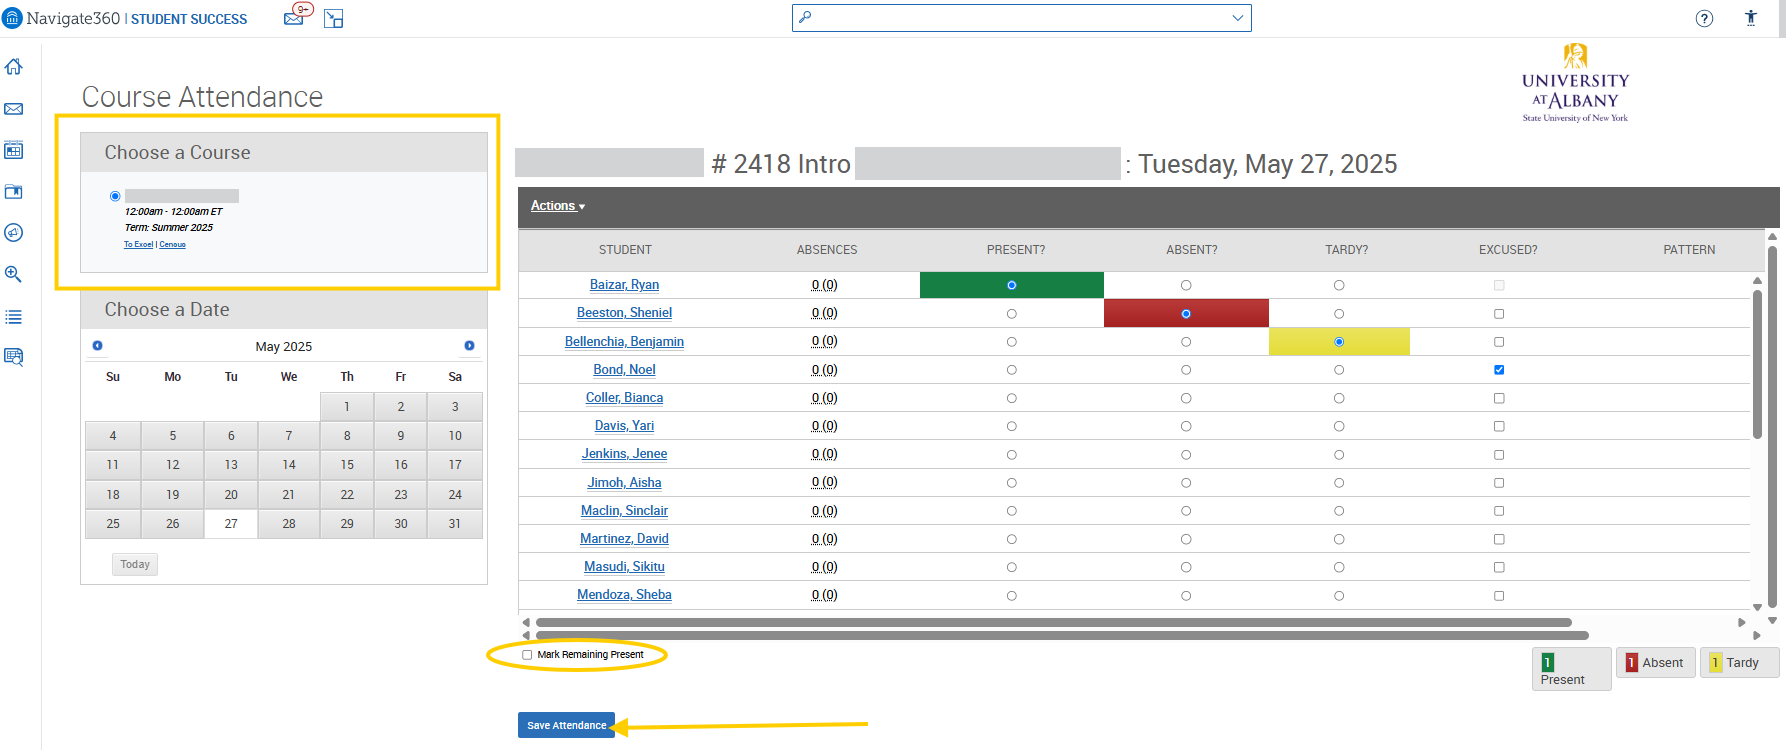The width and height of the screenshot is (1786, 750).
Task: Select May 28 in the calendar
Action: tap(288, 524)
